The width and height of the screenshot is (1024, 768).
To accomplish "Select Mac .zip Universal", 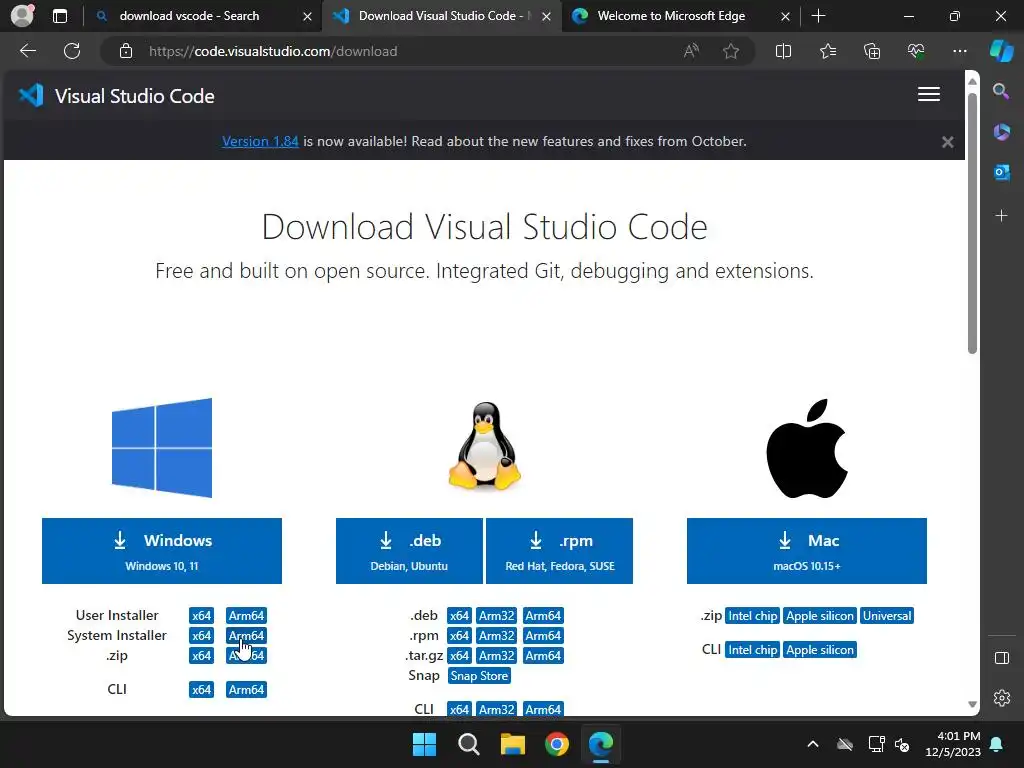I will coord(887,615).
